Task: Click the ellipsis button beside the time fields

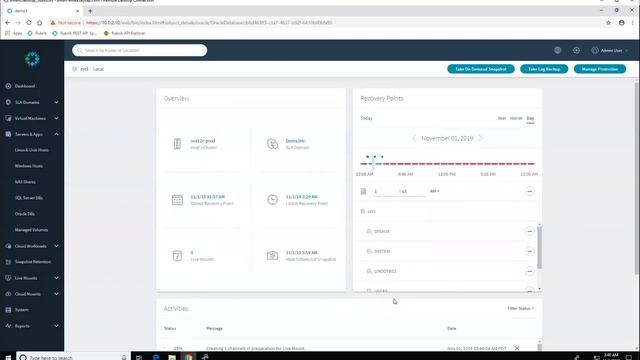Action: (529, 191)
